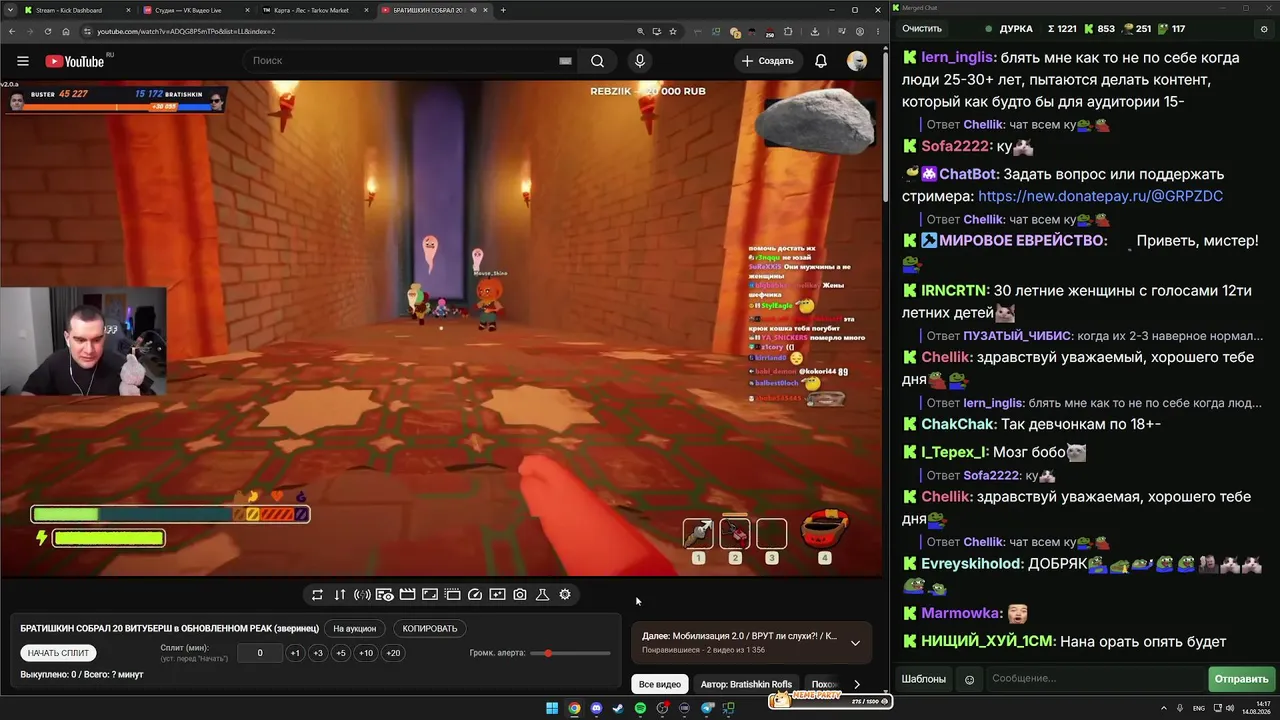The width and height of the screenshot is (1280, 720).
Task: Open the on-screen keyboard in search box
Action: click(565, 61)
